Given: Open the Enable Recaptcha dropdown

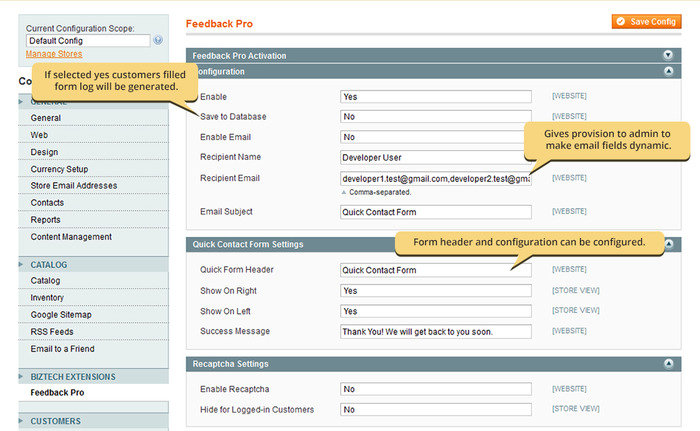Looking at the screenshot, I should [435, 389].
